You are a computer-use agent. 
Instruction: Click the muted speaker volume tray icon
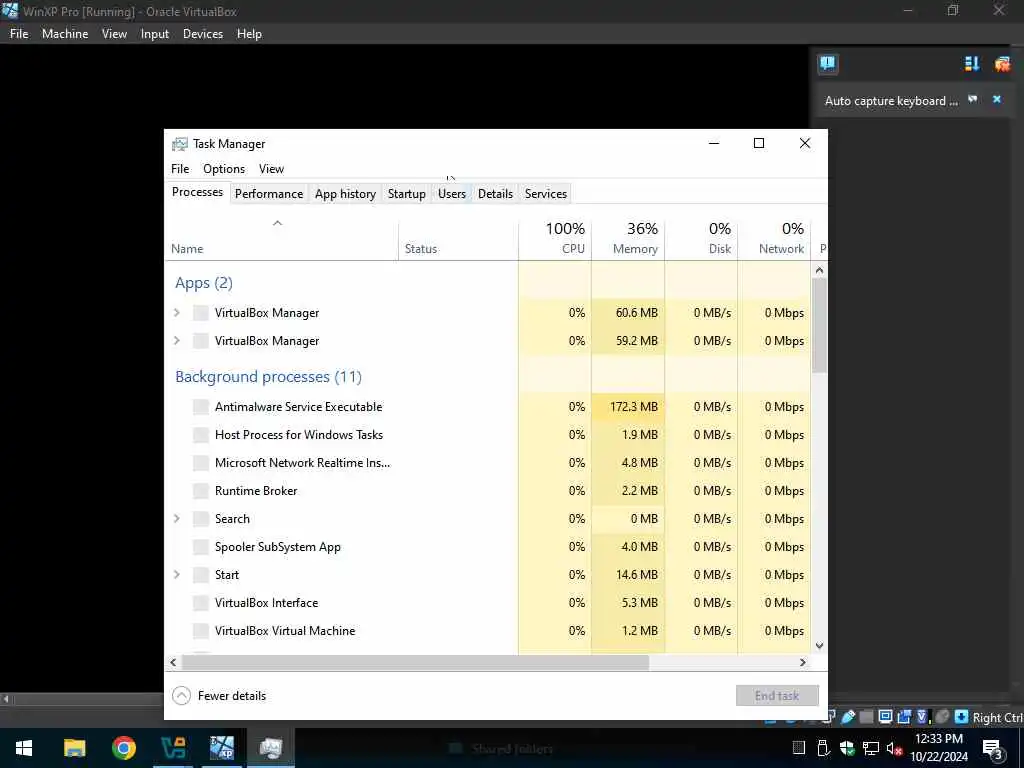coord(894,748)
